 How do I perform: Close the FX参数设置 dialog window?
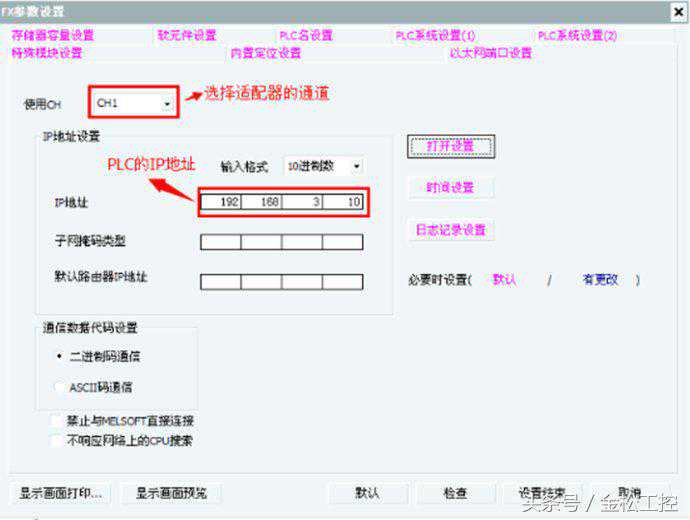pyautogui.click(x=679, y=12)
